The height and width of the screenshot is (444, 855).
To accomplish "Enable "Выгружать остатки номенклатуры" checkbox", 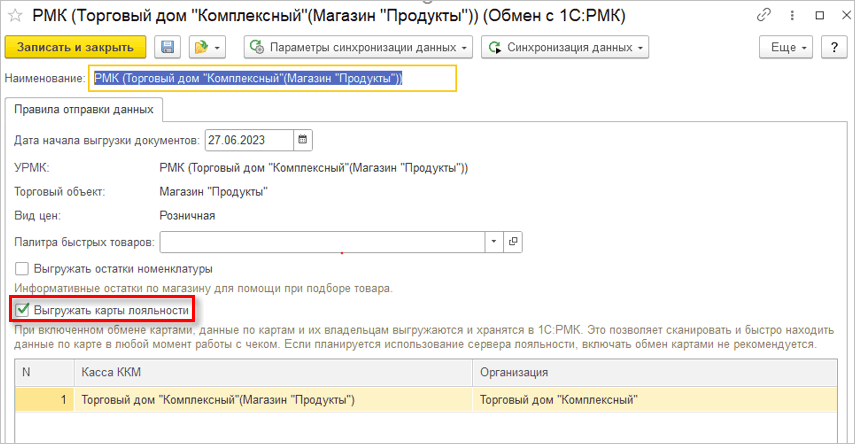I will (x=22, y=269).
